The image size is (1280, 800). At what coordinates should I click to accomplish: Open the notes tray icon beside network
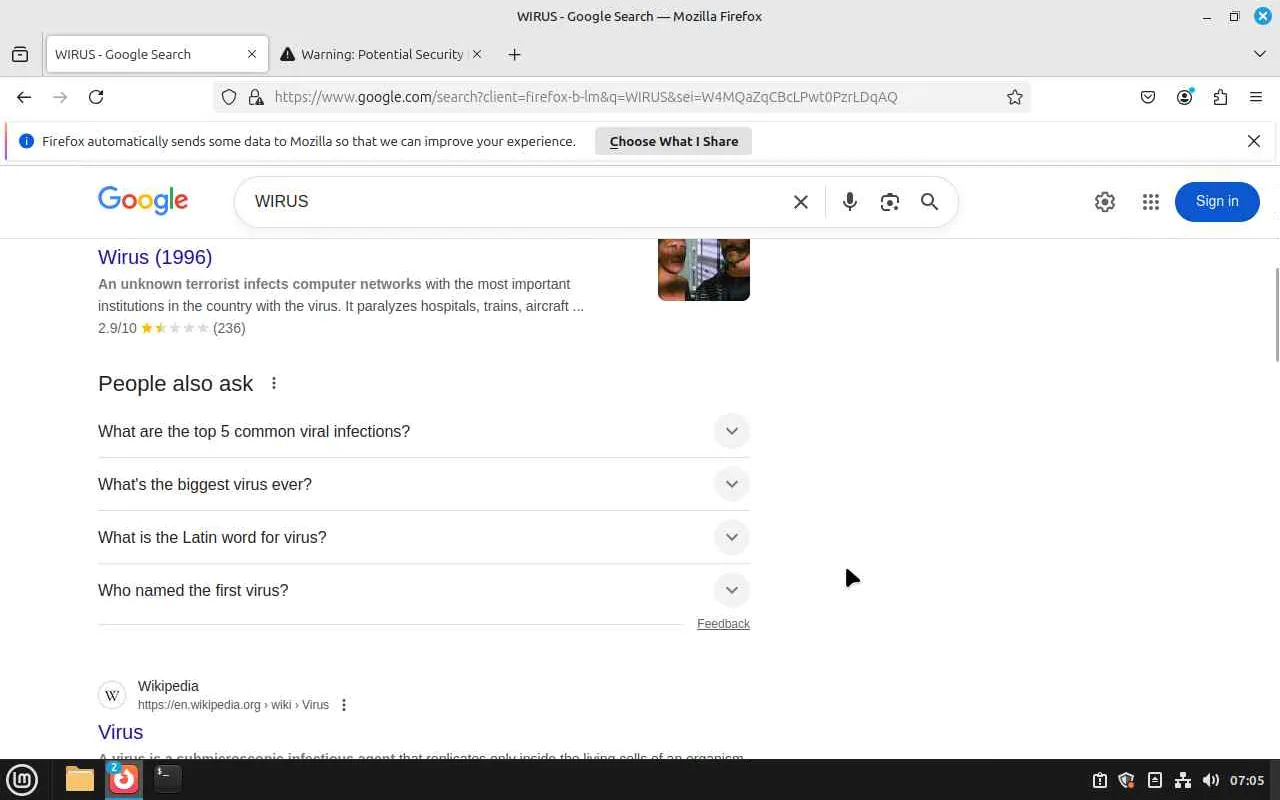coord(1155,780)
